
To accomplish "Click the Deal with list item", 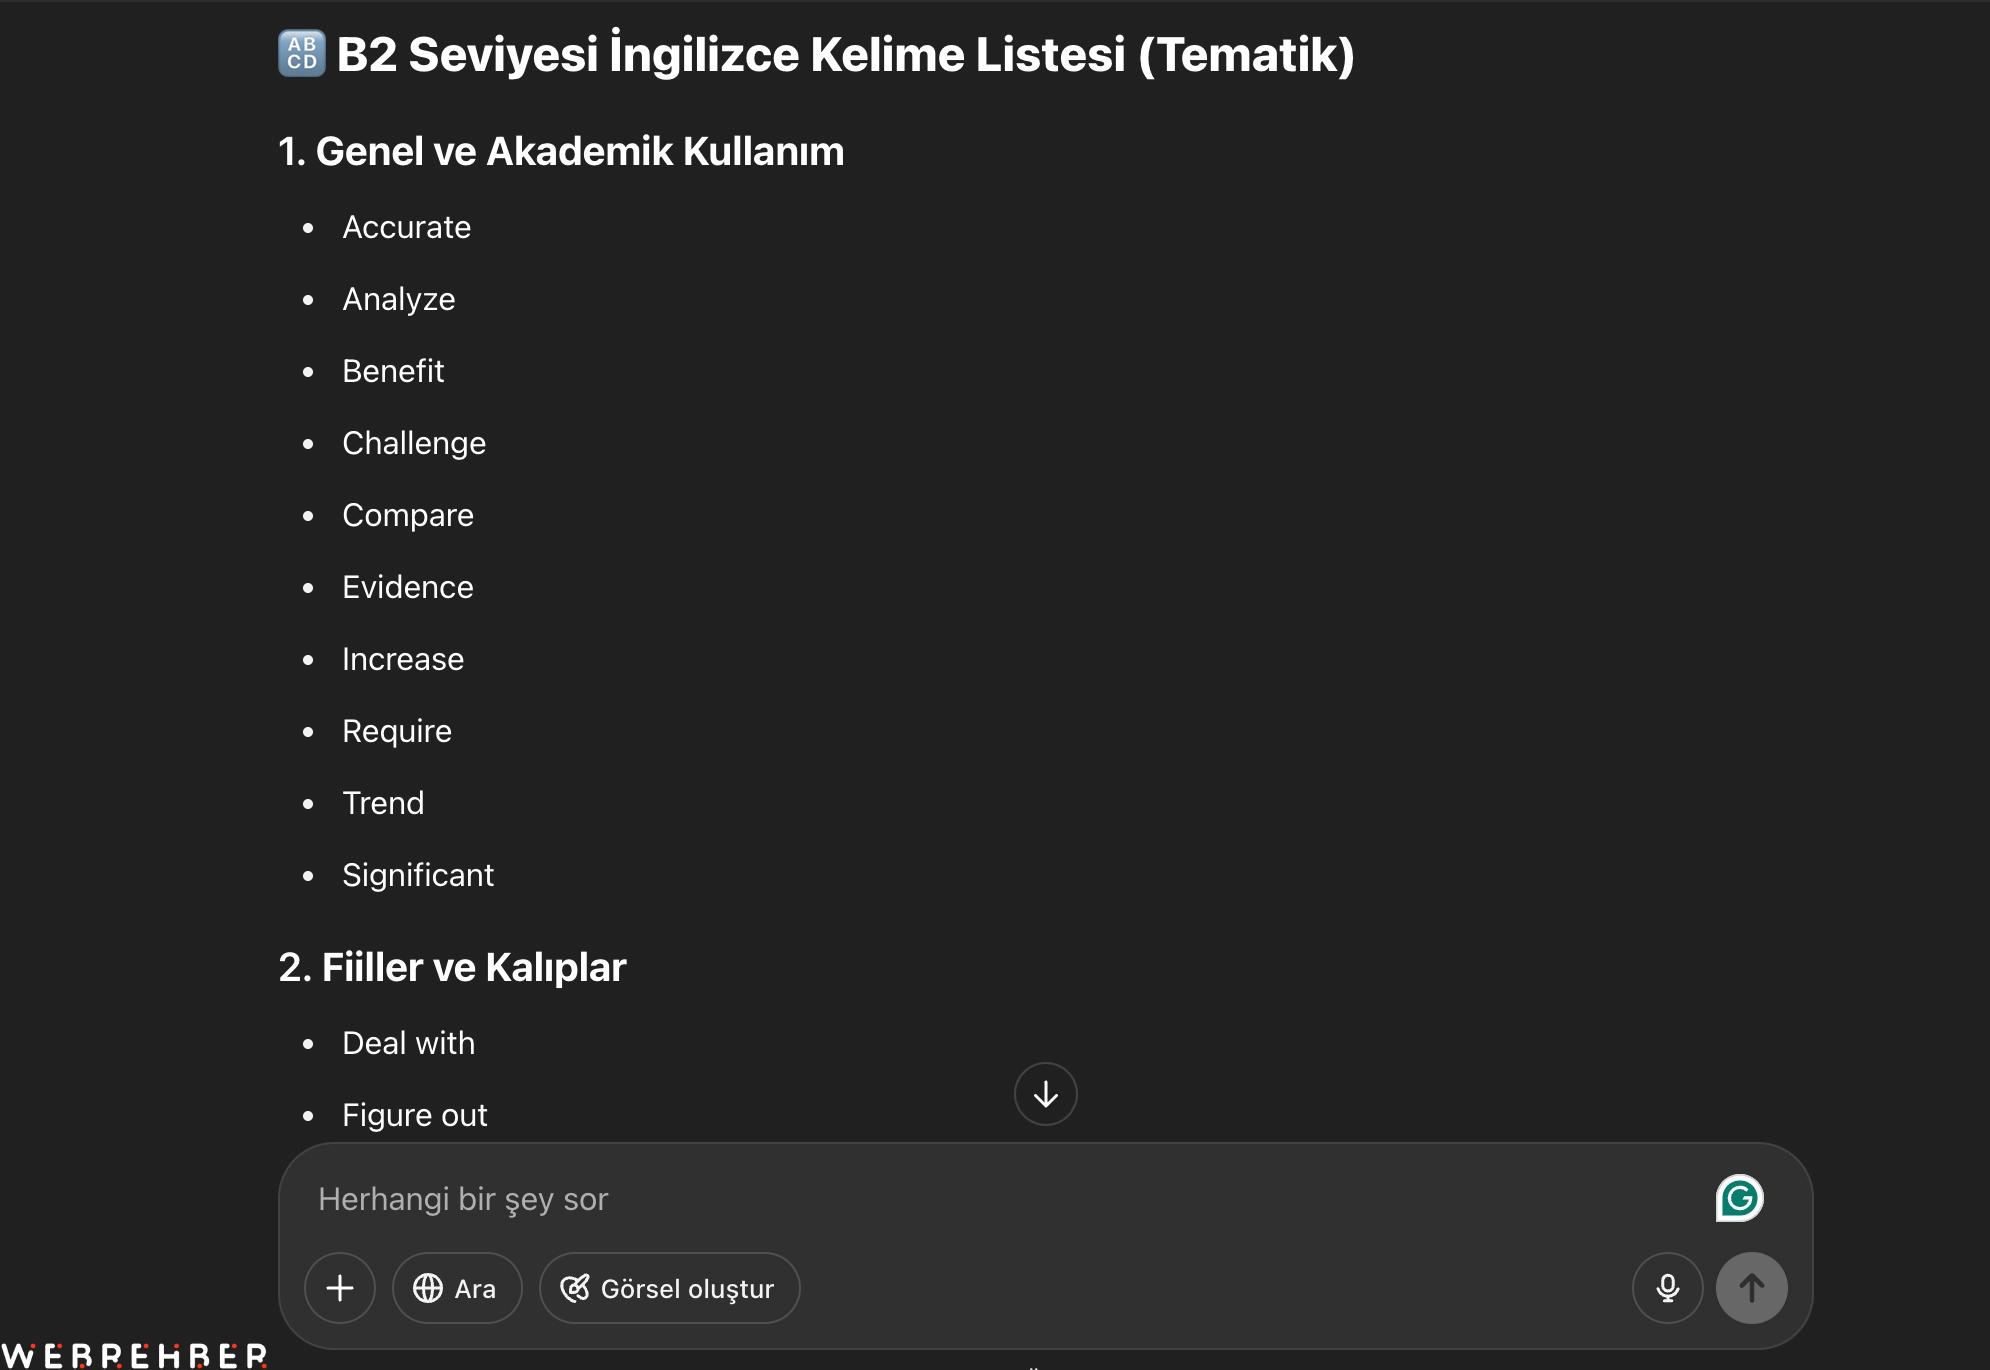I will pos(408,1043).
